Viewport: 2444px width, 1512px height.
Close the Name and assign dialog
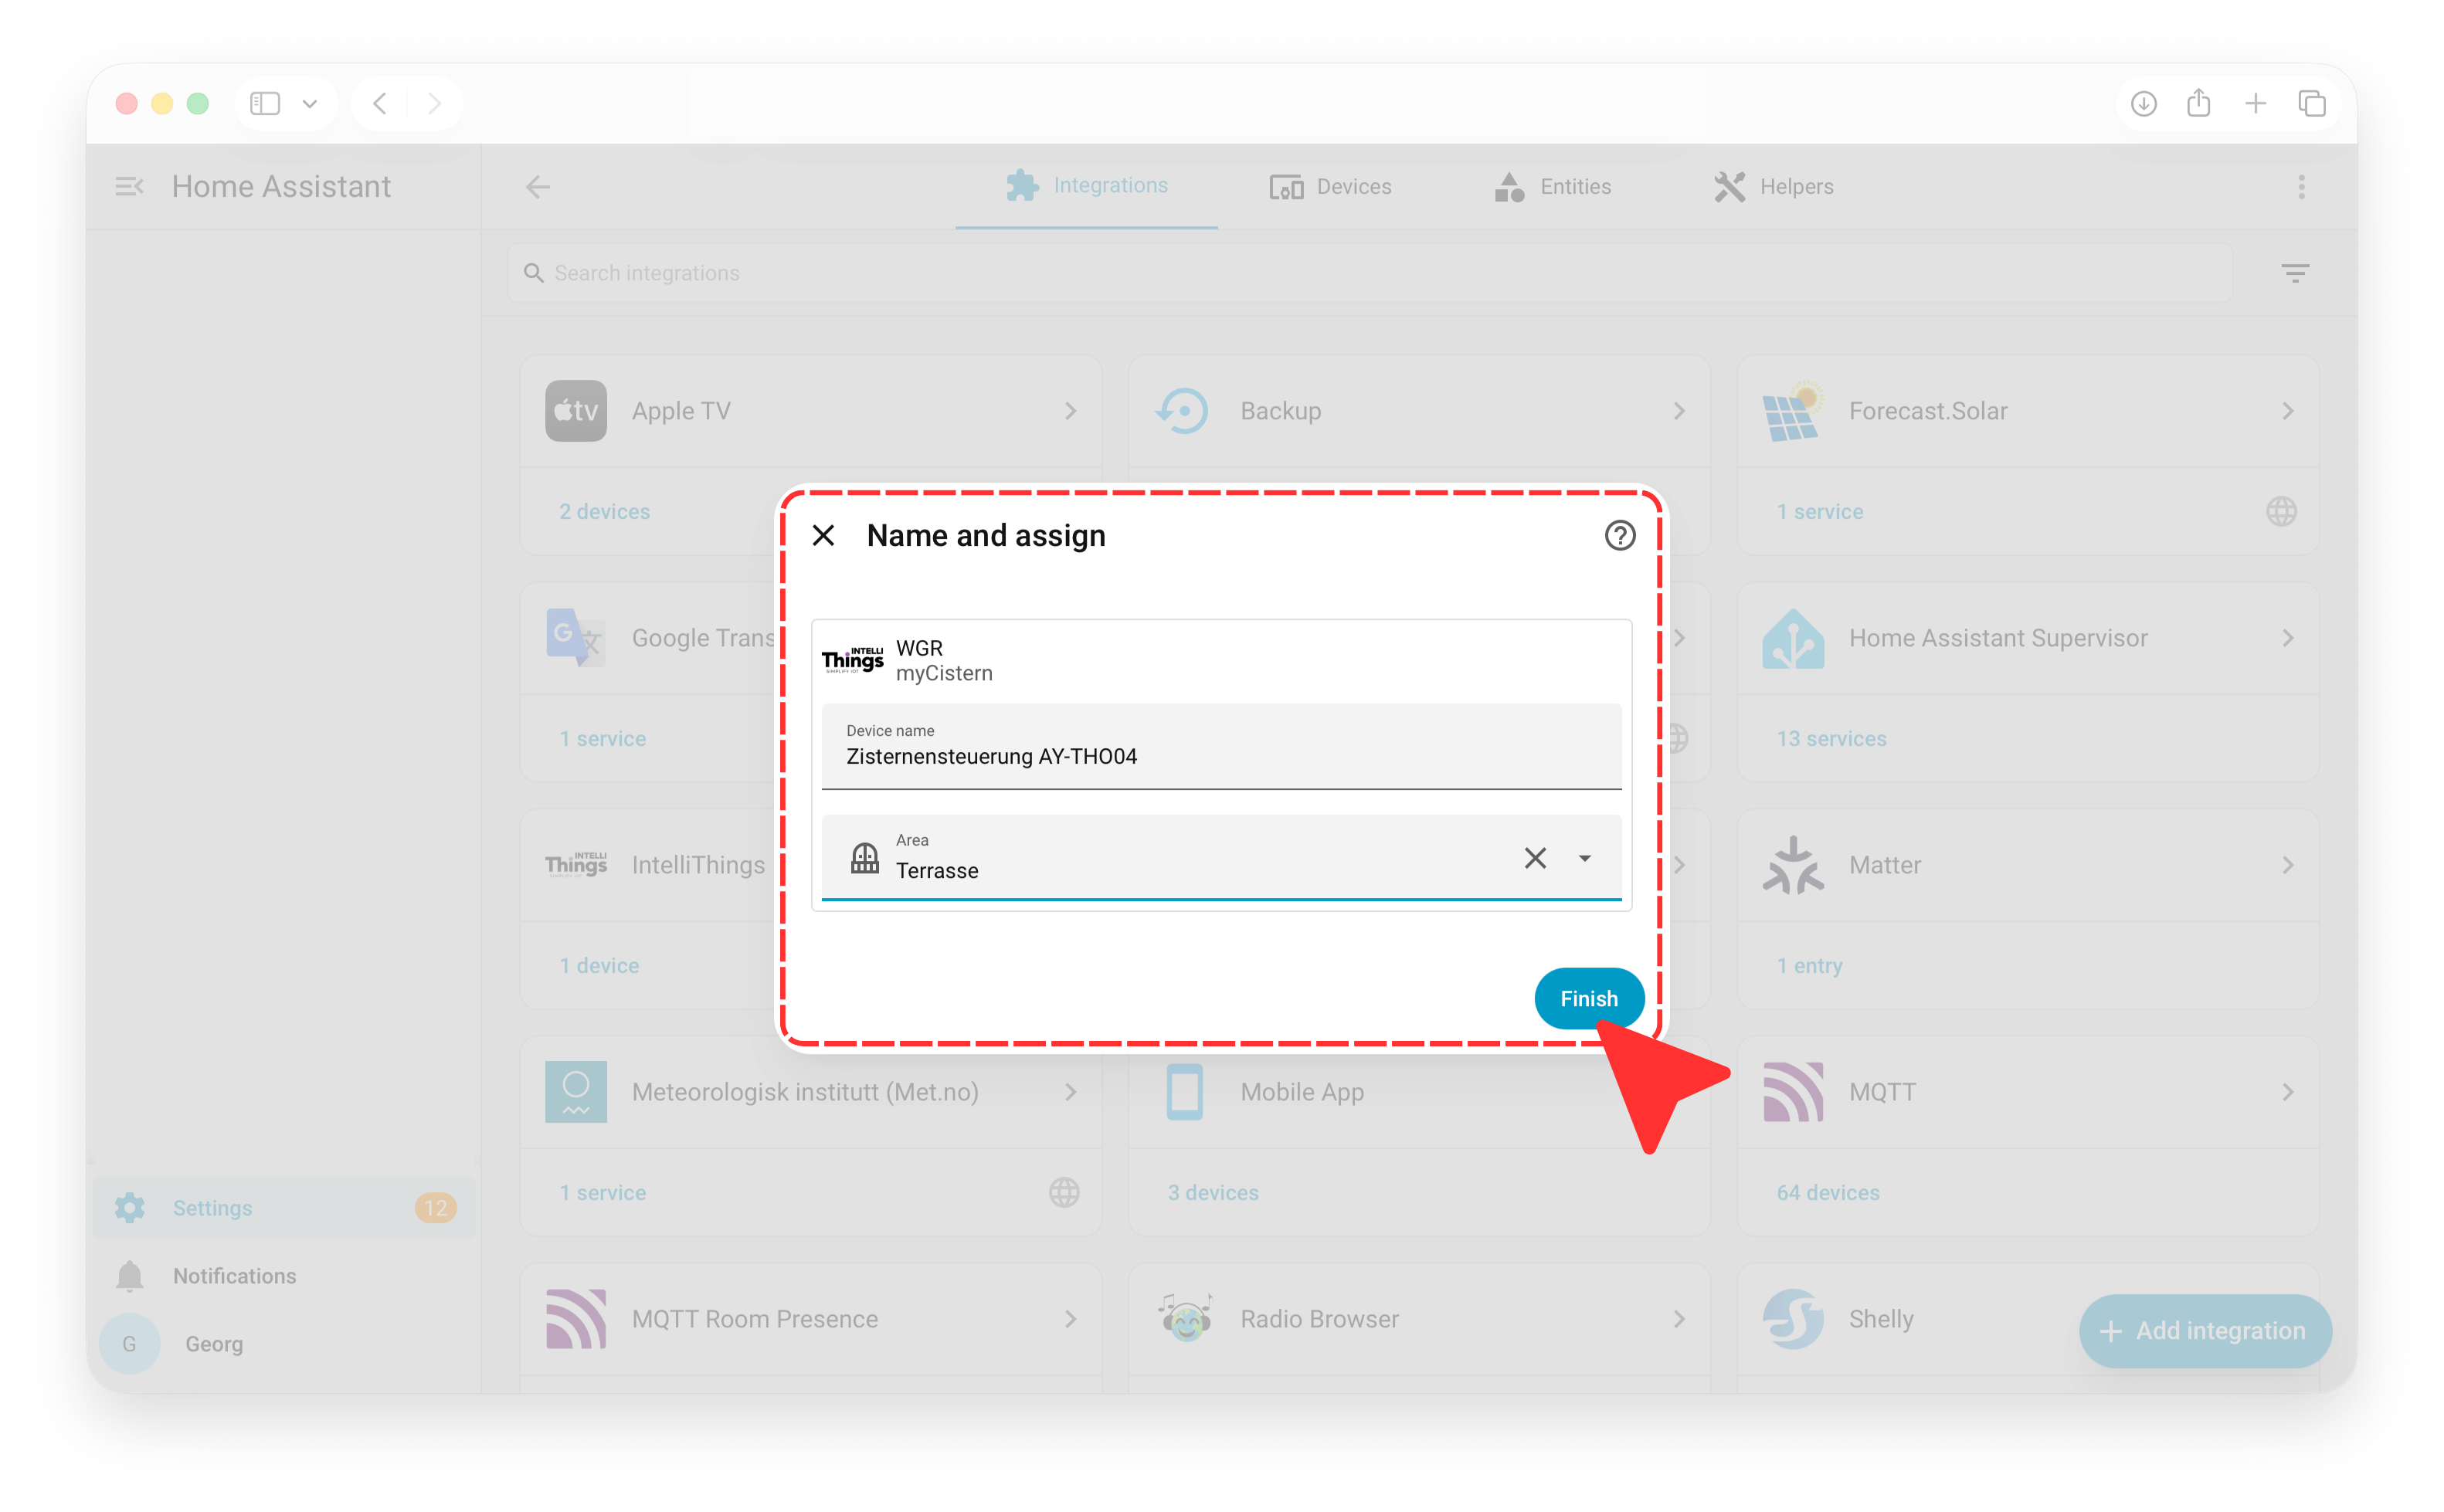pos(823,536)
